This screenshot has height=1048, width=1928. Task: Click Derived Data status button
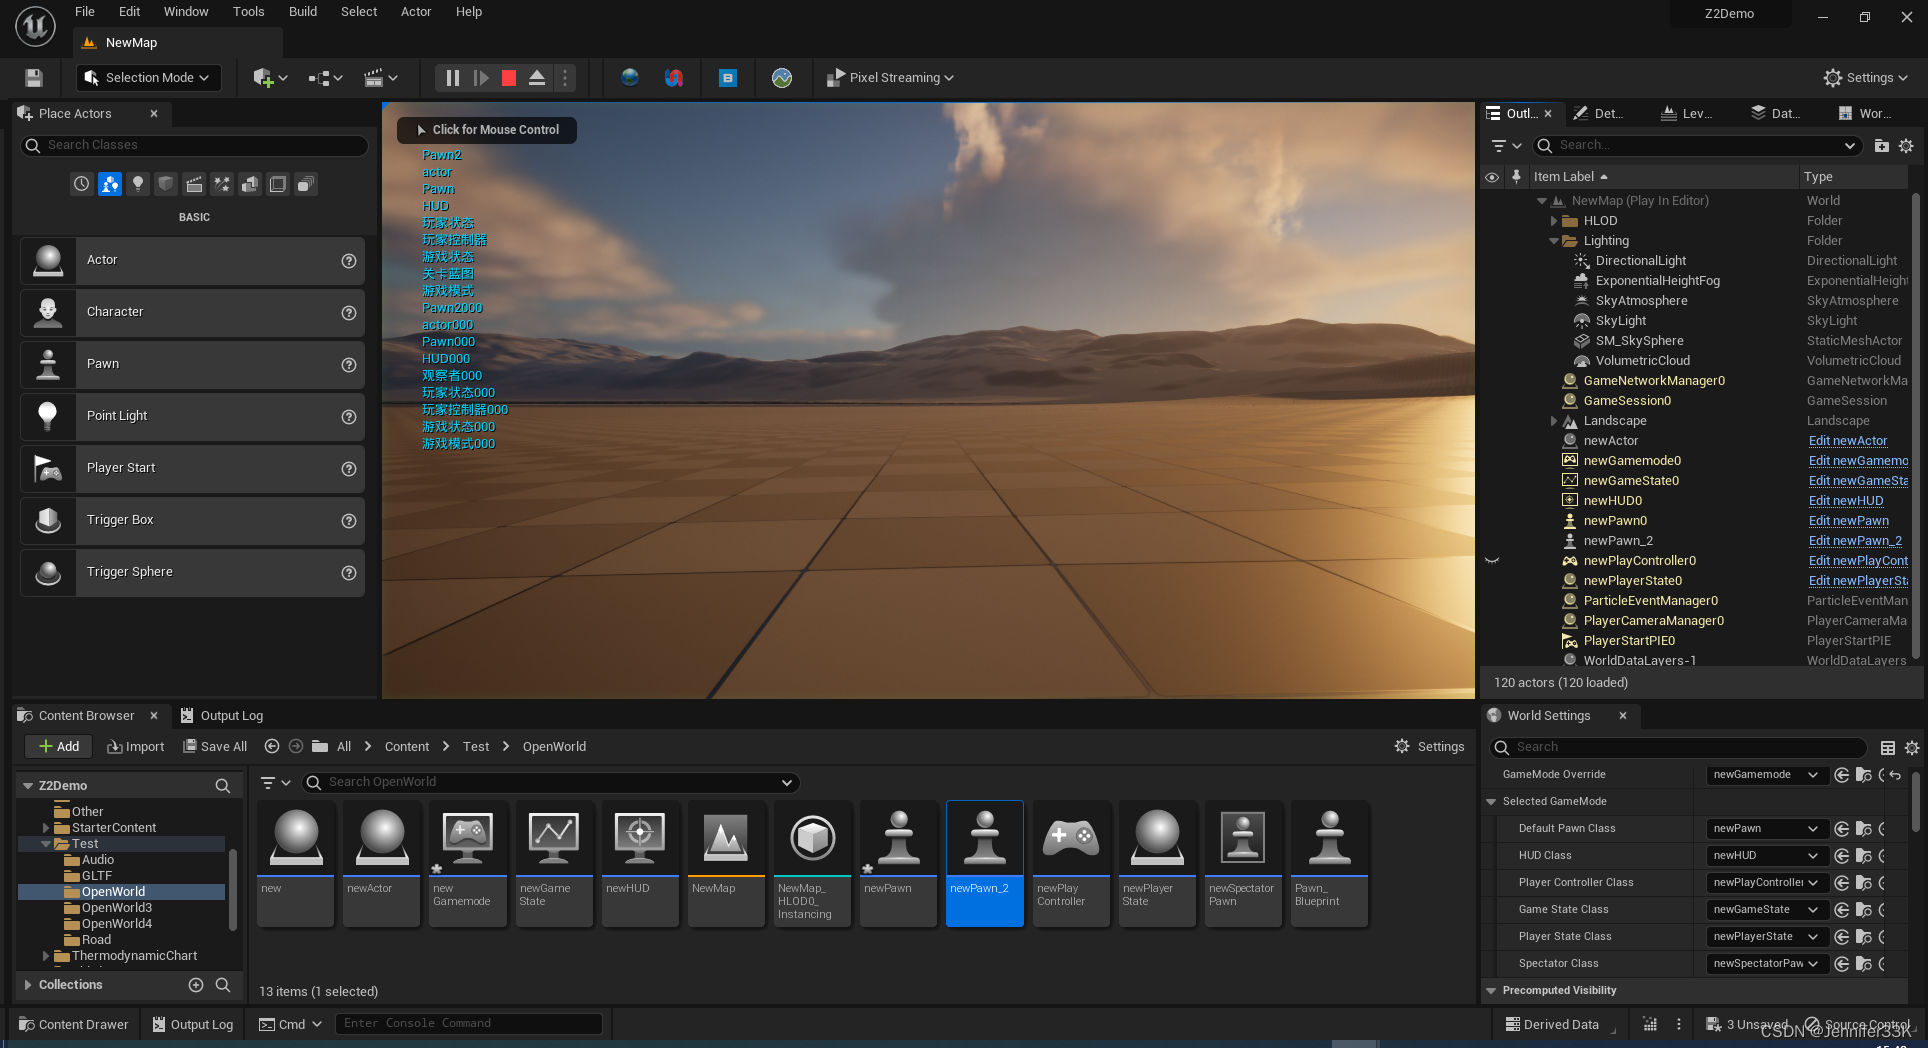pos(1551,1025)
